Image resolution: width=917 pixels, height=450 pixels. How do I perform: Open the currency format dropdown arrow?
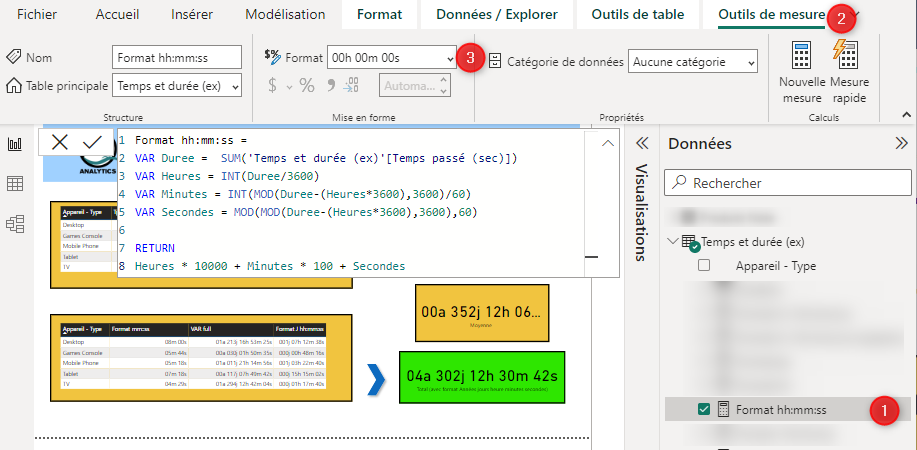pyautogui.click(x=289, y=87)
